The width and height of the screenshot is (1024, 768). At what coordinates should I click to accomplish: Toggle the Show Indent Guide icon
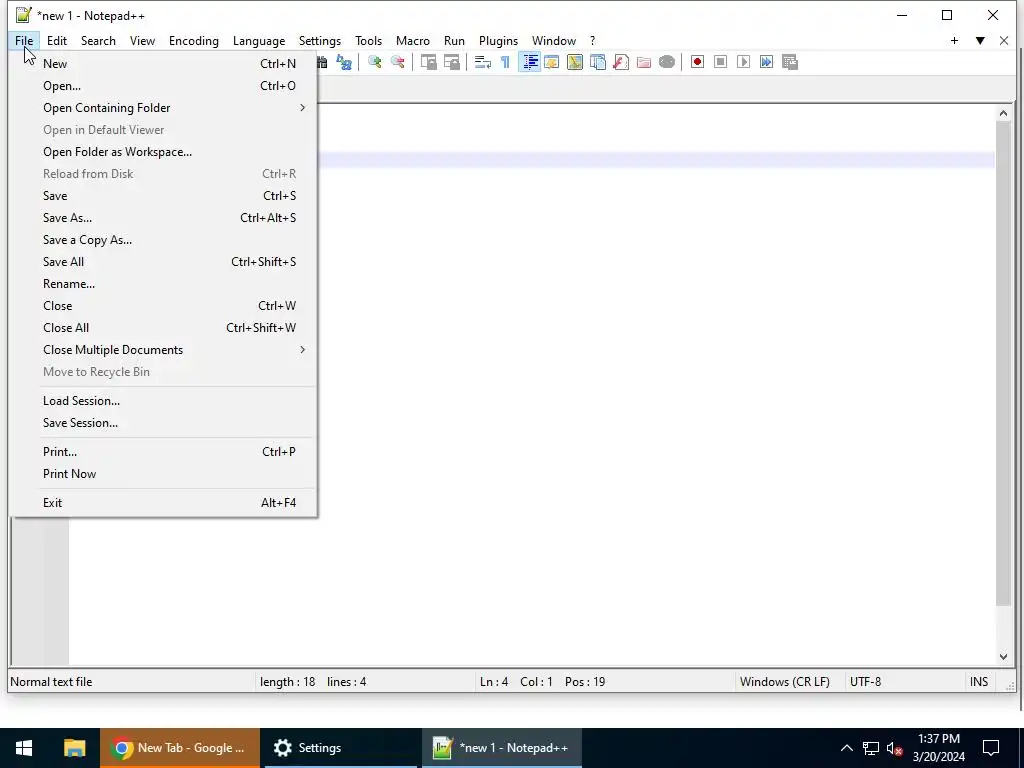click(x=530, y=62)
